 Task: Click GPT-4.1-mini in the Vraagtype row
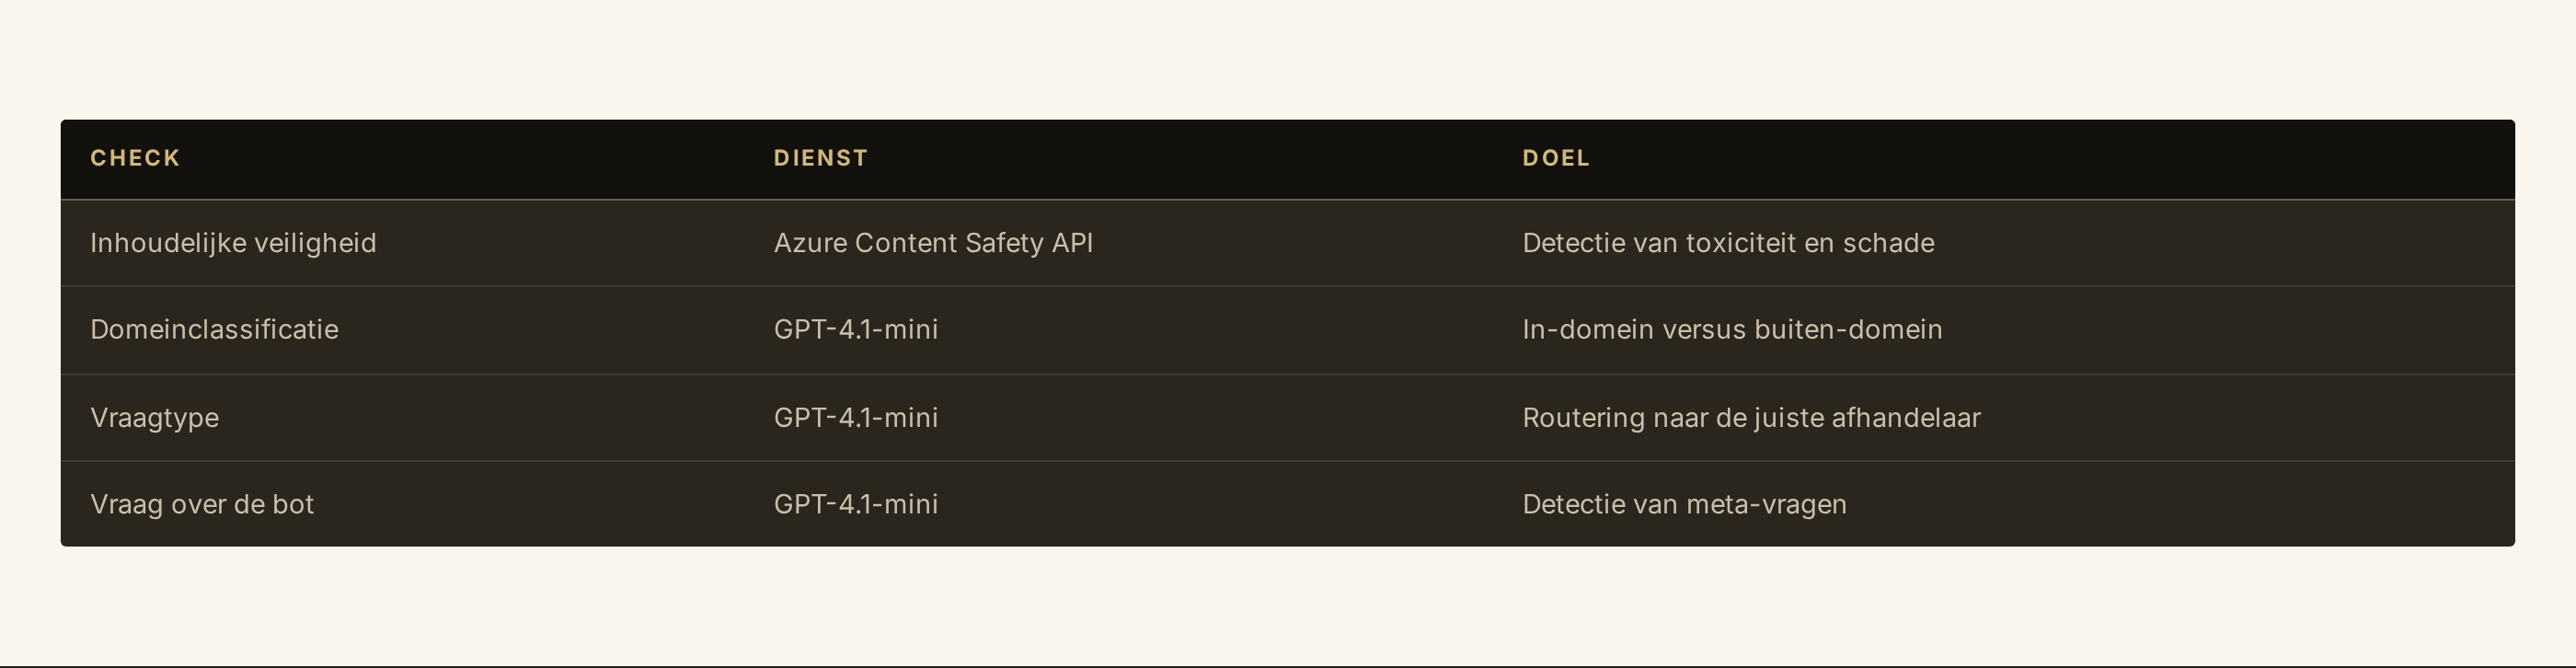855,418
